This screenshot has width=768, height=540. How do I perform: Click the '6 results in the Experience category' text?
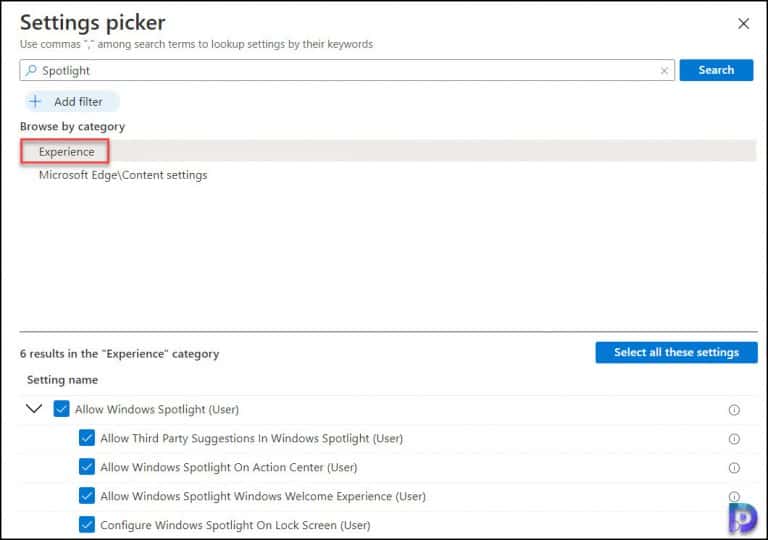(x=120, y=354)
